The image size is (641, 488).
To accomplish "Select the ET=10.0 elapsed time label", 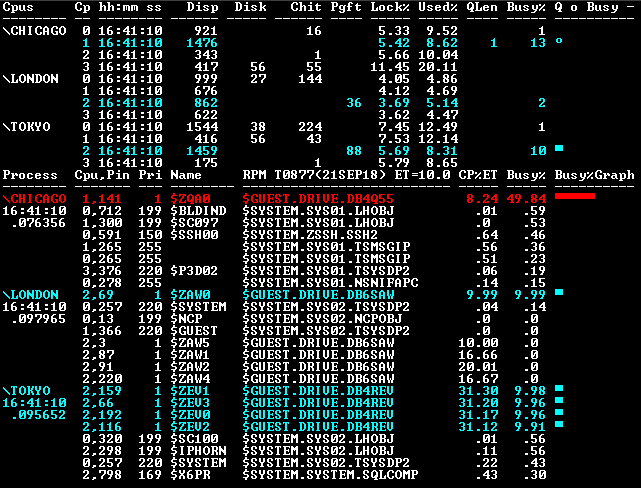I will [x=422, y=175].
